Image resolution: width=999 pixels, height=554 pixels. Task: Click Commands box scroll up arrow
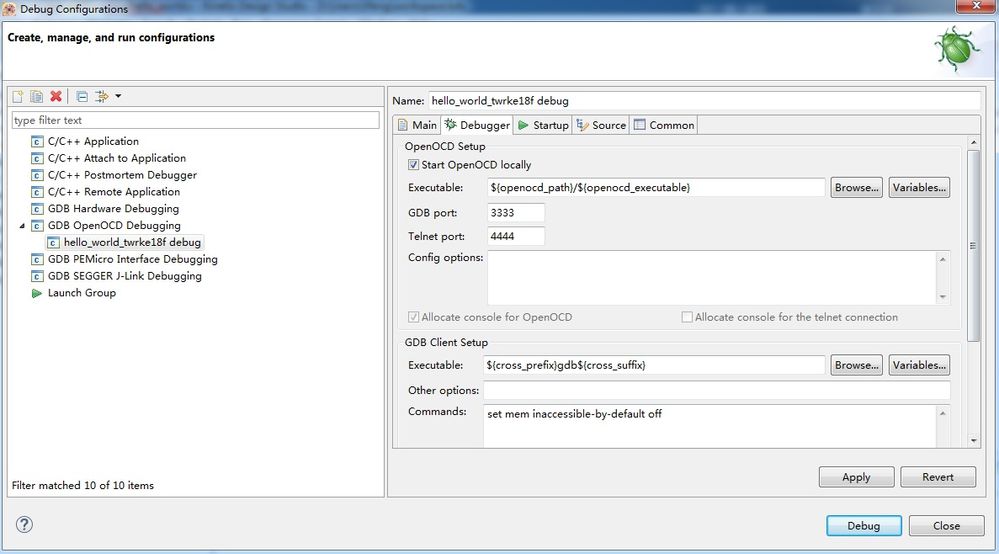click(x=942, y=414)
